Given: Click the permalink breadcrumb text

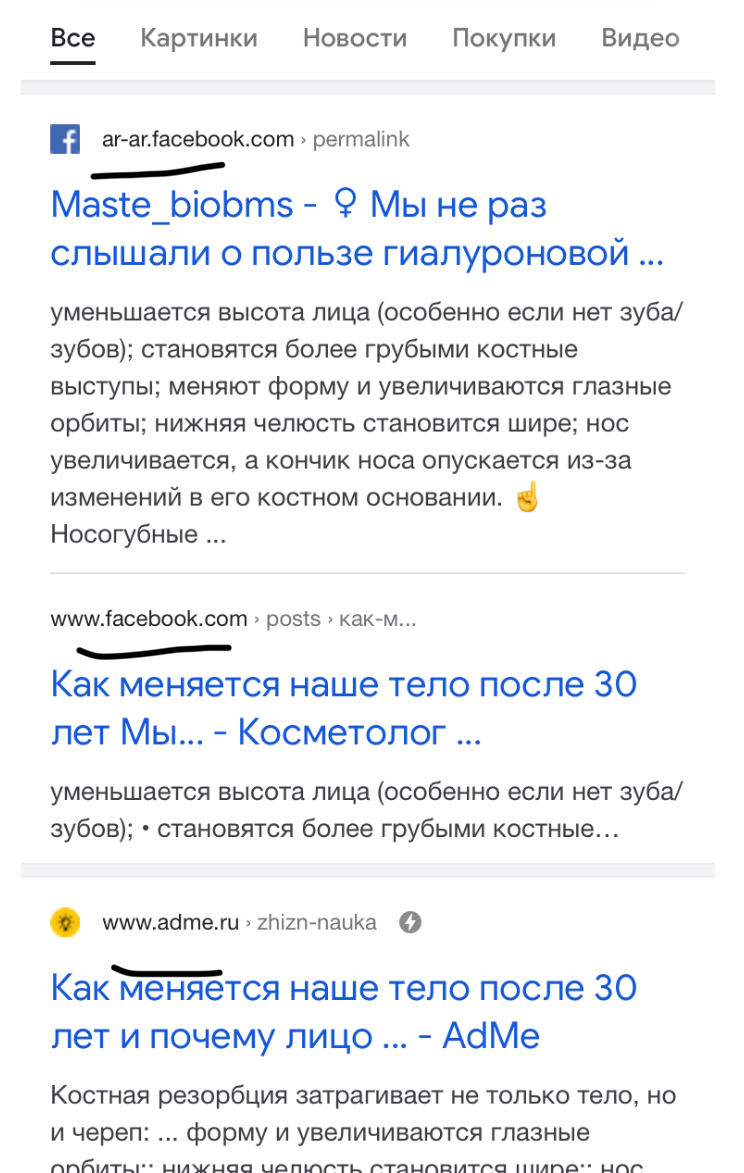Looking at the screenshot, I should [x=361, y=139].
